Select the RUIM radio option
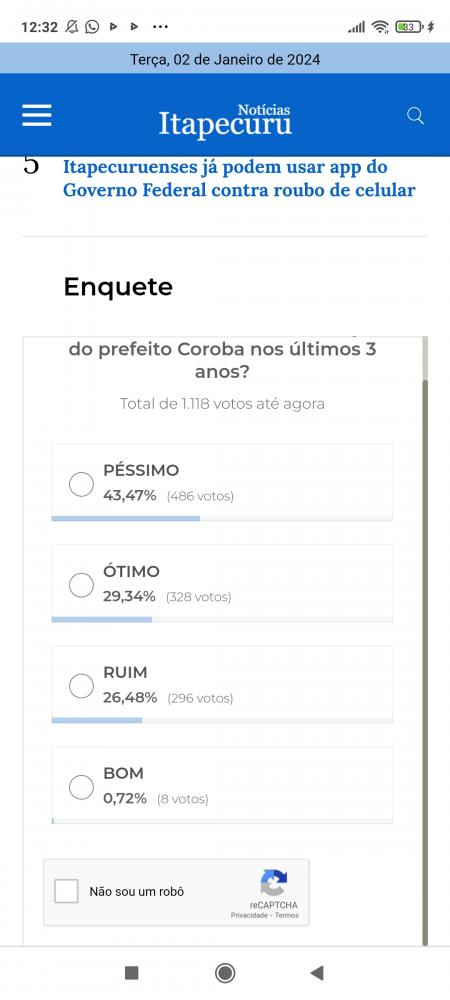 (82, 686)
